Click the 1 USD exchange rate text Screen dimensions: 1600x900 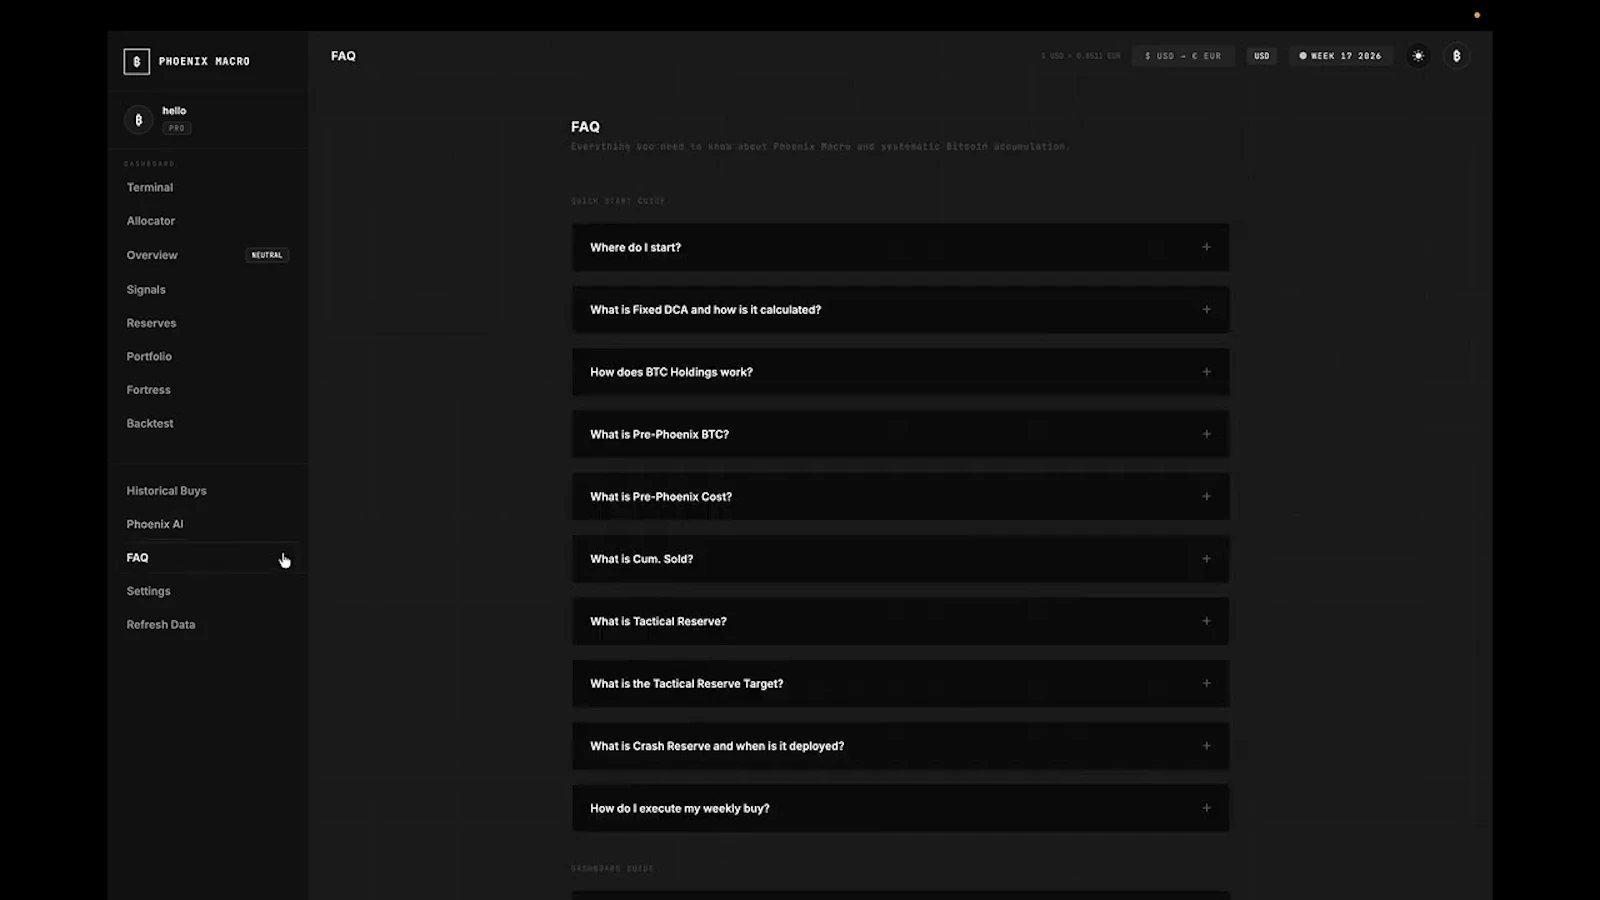click(1080, 56)
